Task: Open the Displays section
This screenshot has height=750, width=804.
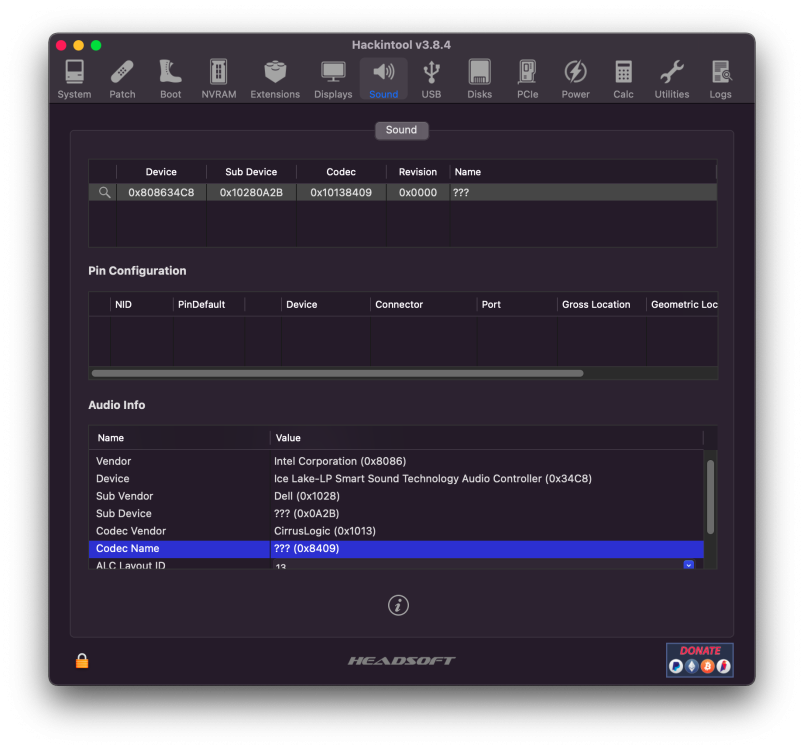Action: coord(333,79)
